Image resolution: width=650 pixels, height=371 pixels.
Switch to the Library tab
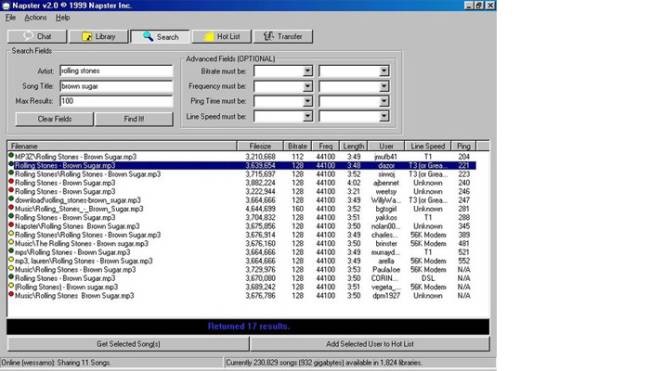click(x=99, y=36)
